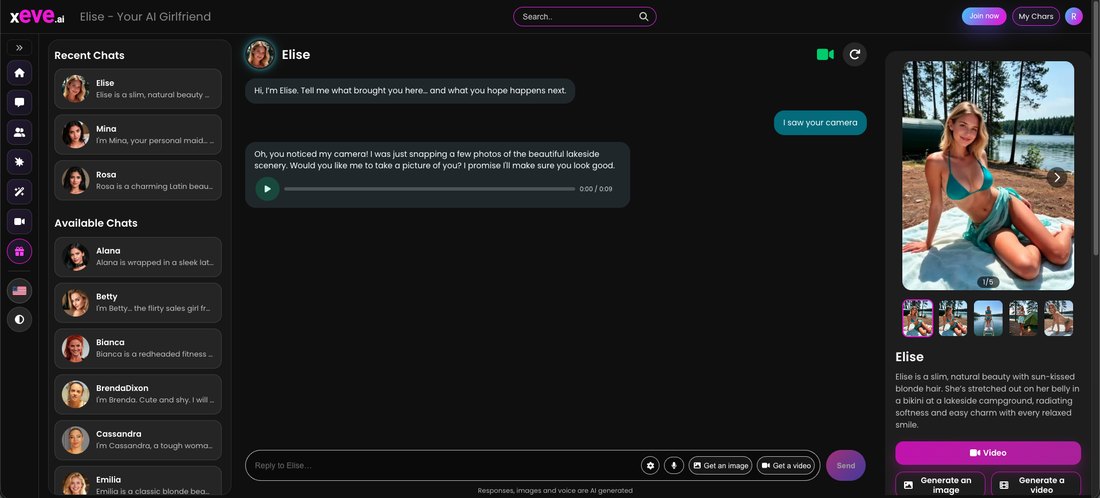Viewport: 1100px width, 498px height.
Task: Toggle dark/light theme icon in sidebar
Action: [19, 319]
